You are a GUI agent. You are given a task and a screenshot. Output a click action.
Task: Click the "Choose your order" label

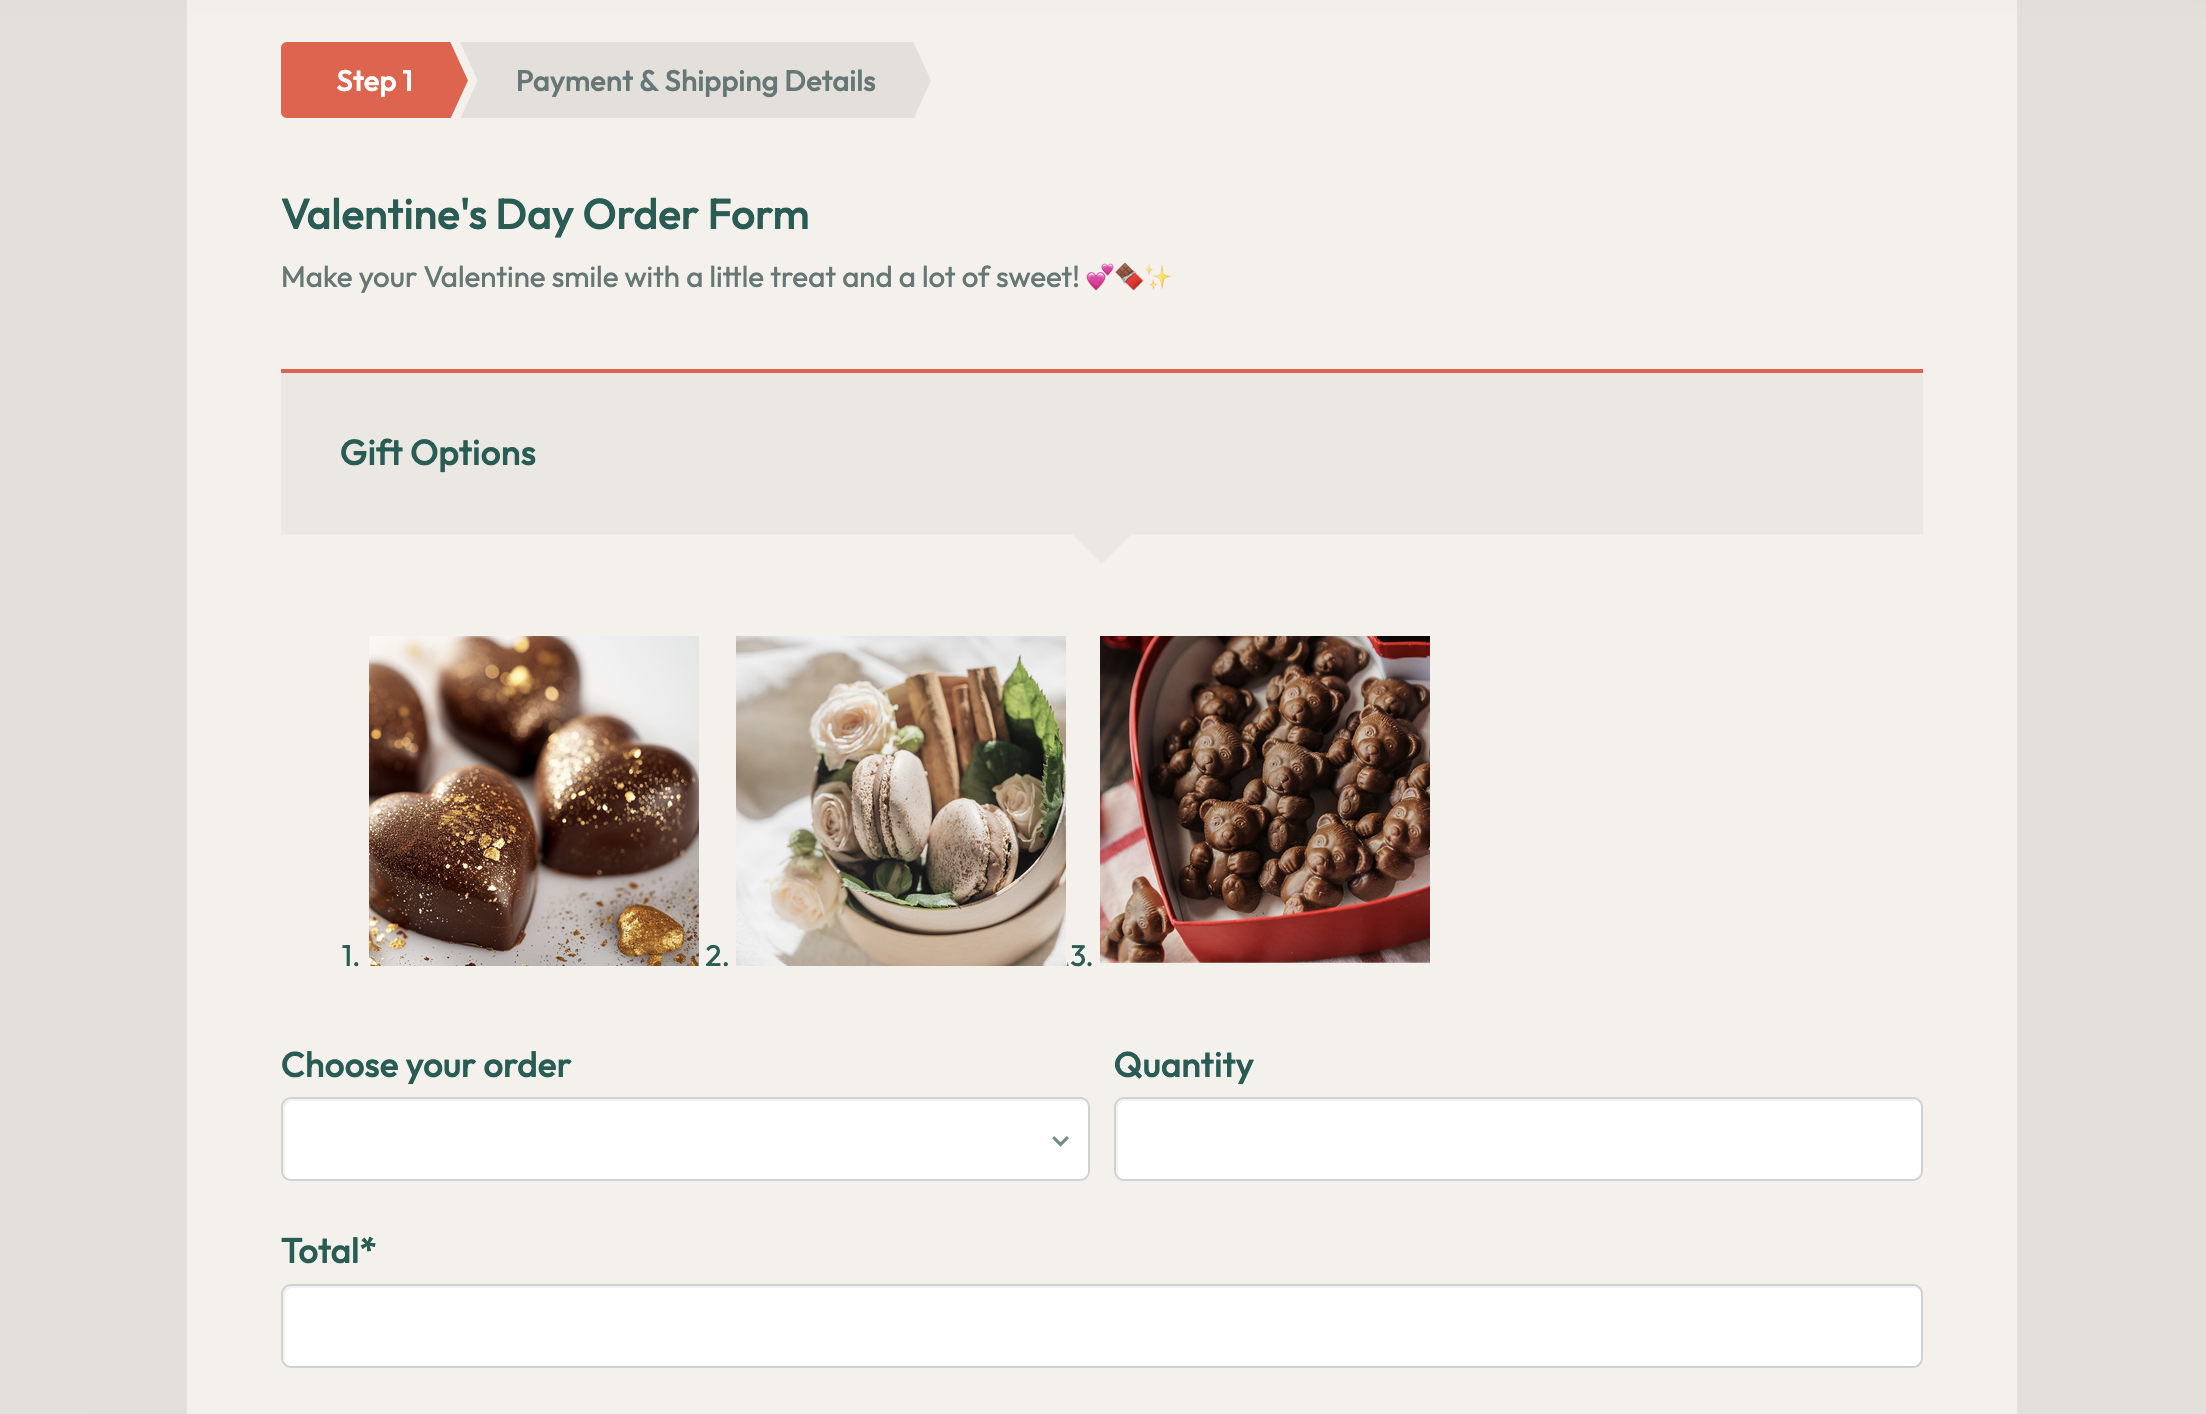426,1065
